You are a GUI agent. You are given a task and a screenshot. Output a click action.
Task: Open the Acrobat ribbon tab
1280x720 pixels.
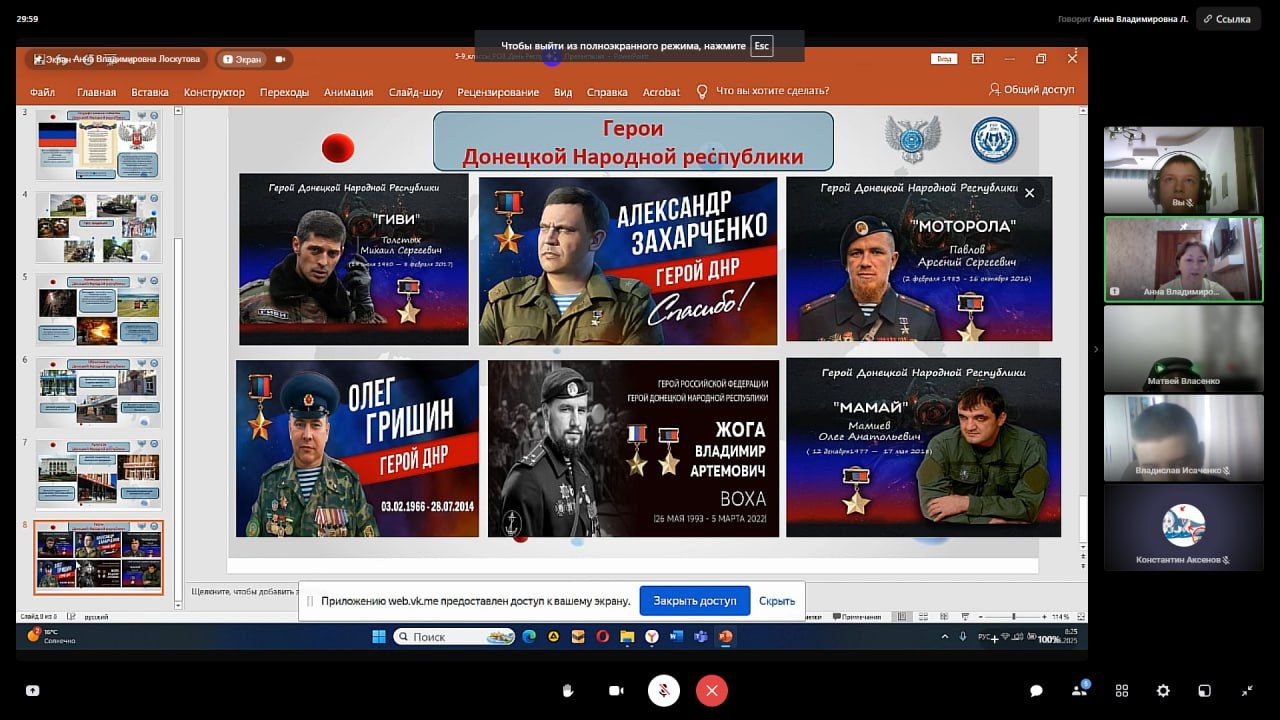click(x=661, y=92)
